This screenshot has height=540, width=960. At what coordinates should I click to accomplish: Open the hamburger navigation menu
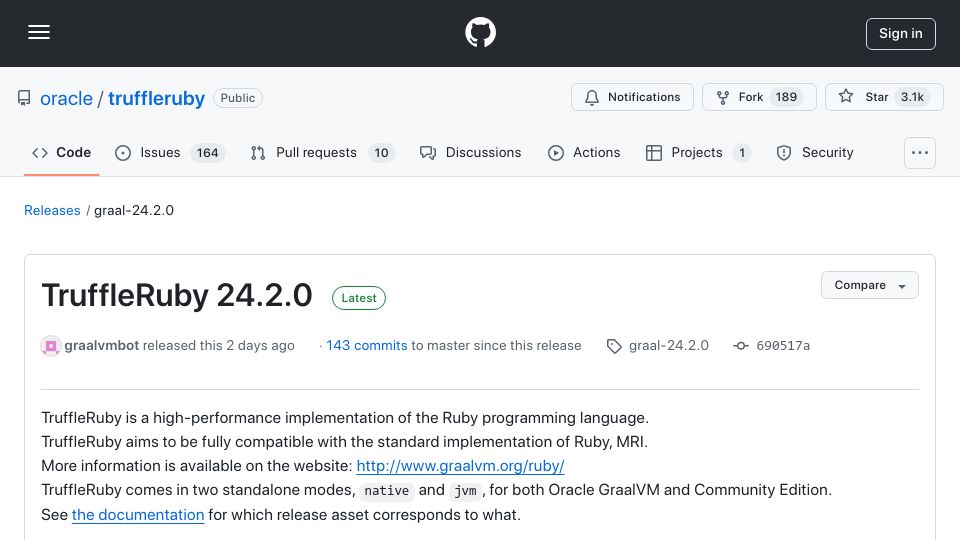pos(39,32)
